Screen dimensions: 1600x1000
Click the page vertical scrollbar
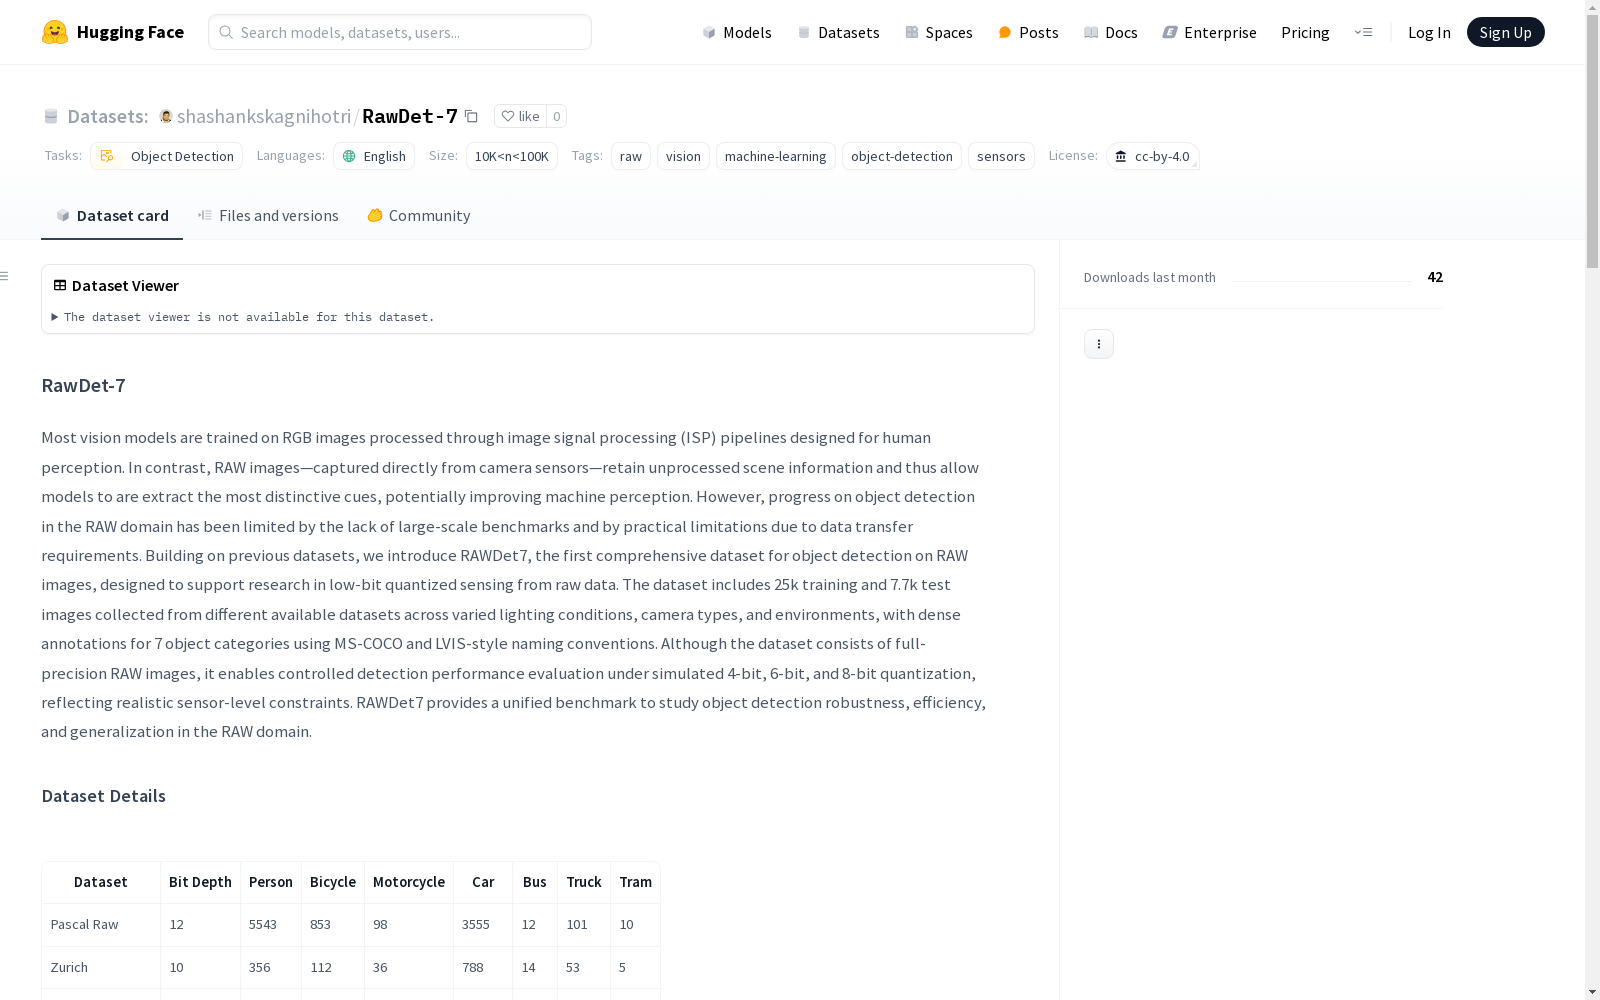coord(1592,500)
